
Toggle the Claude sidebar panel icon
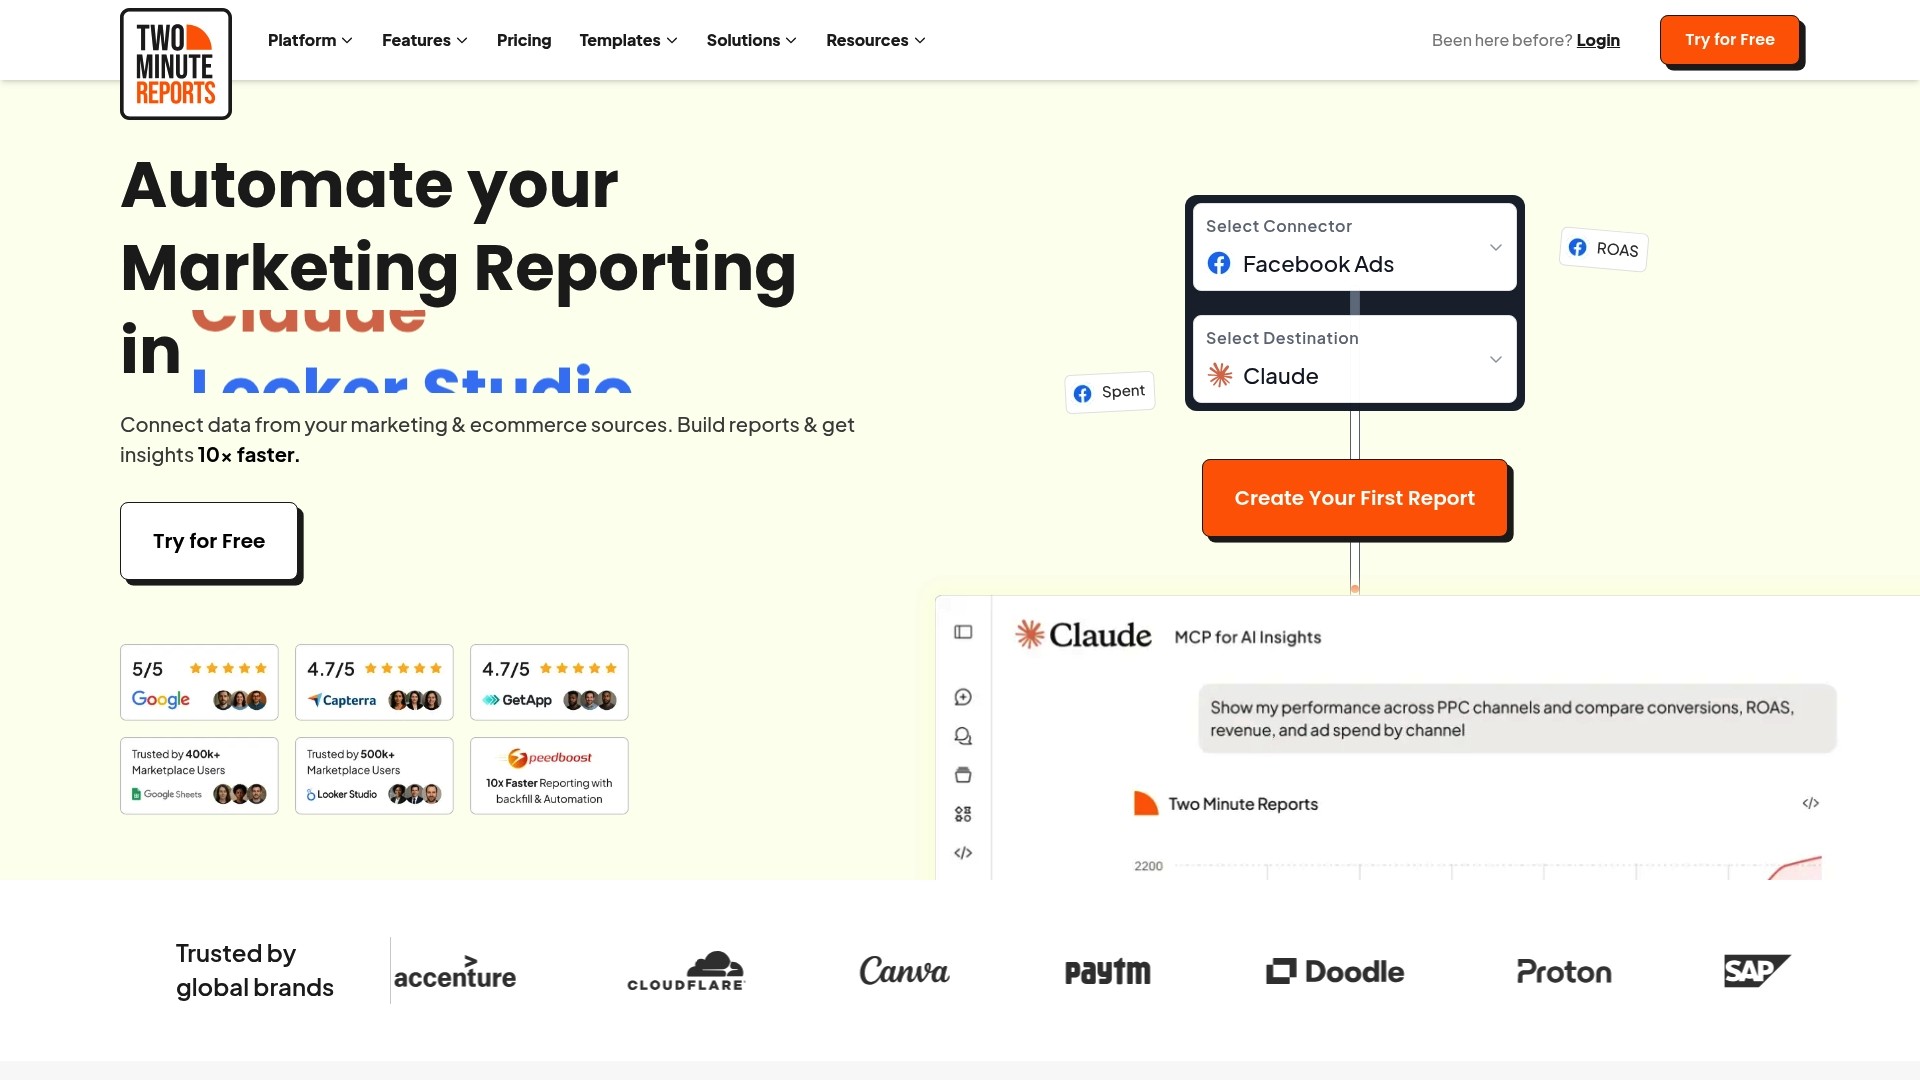(963, 632)
